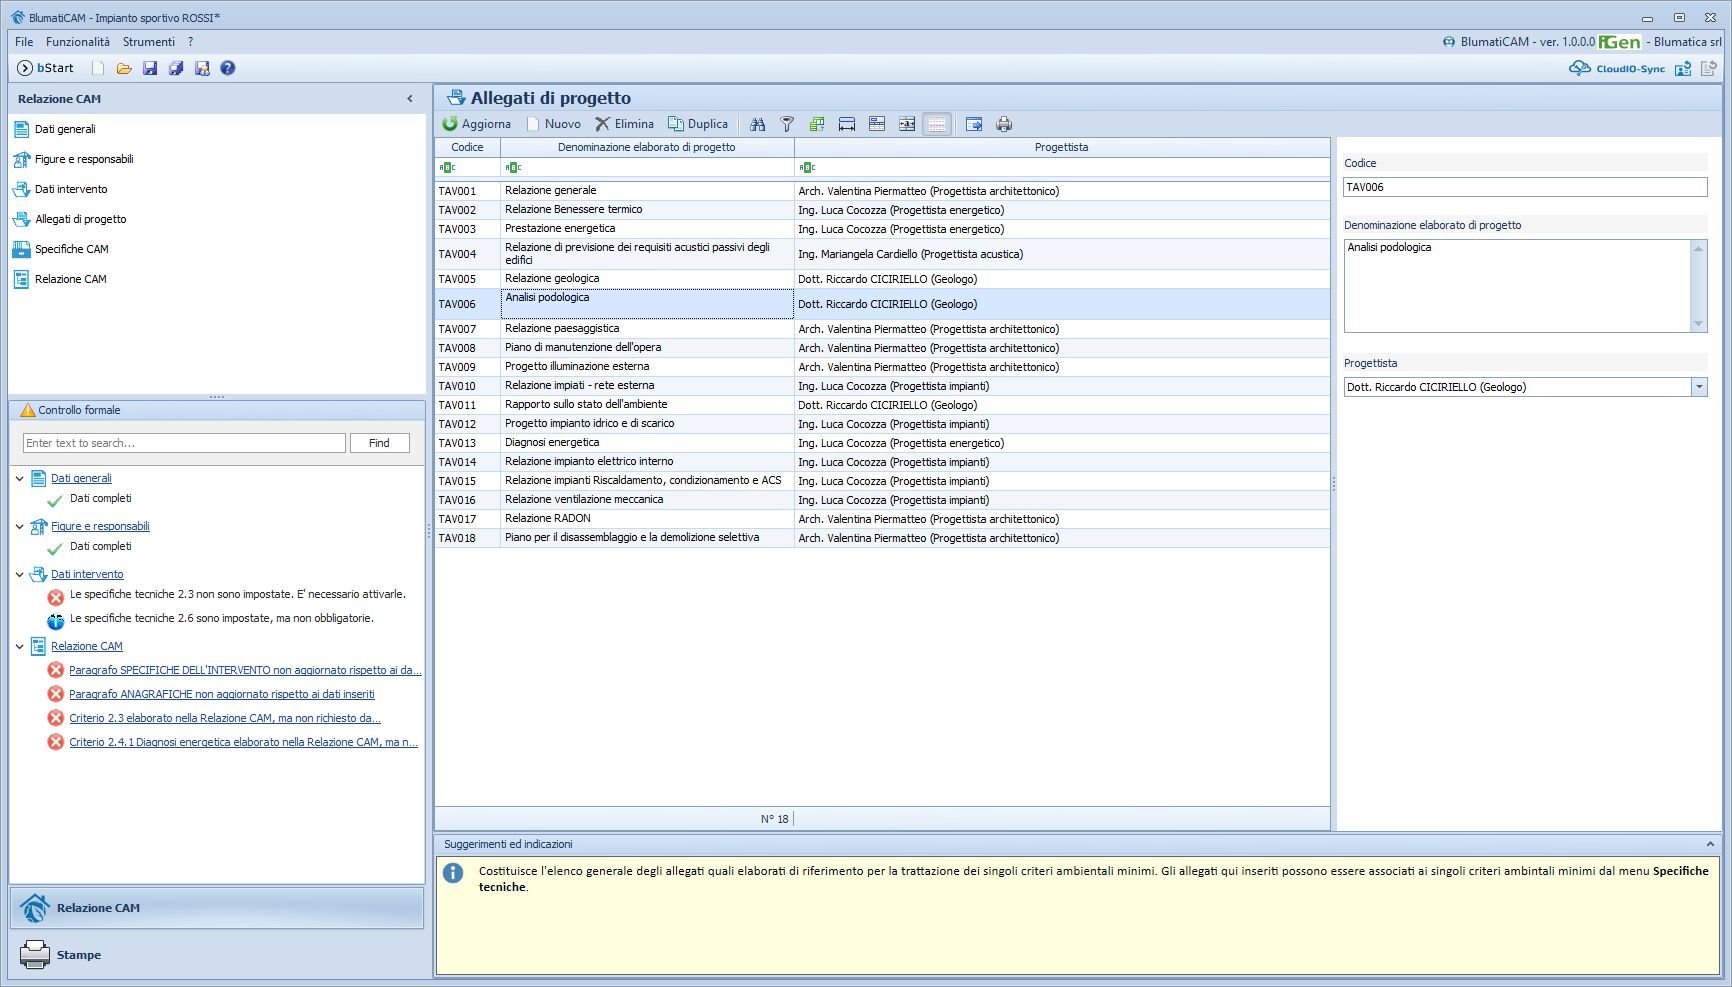Toggle the highlighted grid lines view button

click(x=936, y=124)
